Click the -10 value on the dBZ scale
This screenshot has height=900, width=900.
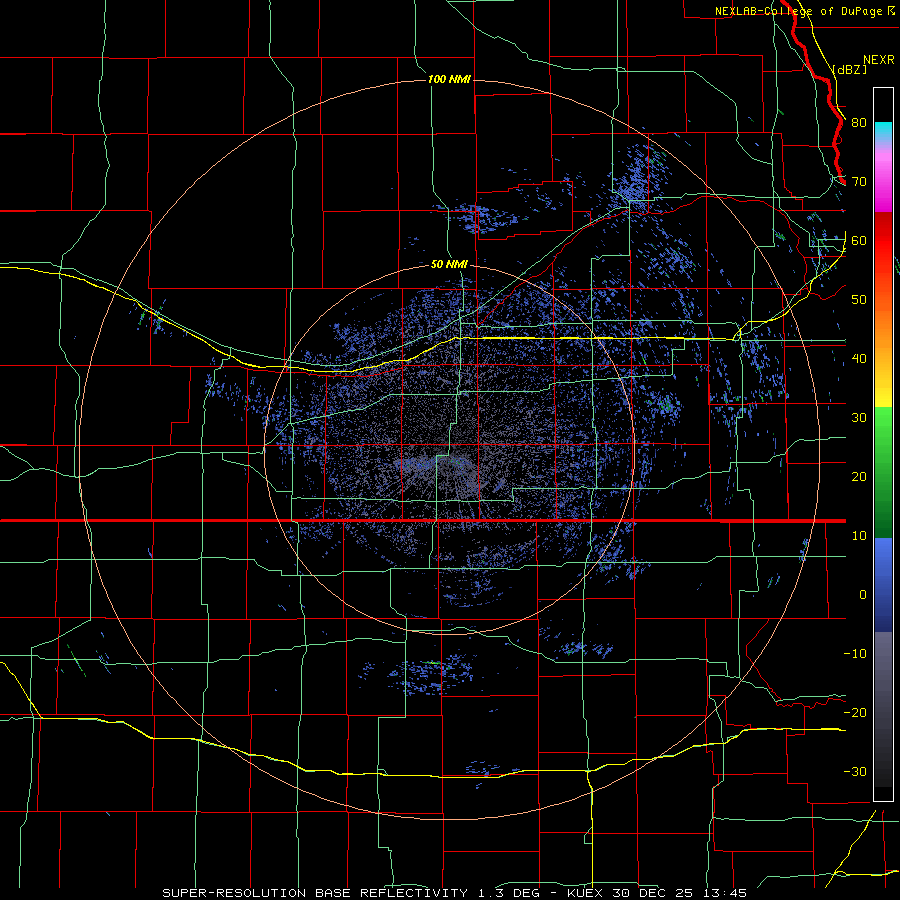855,654
